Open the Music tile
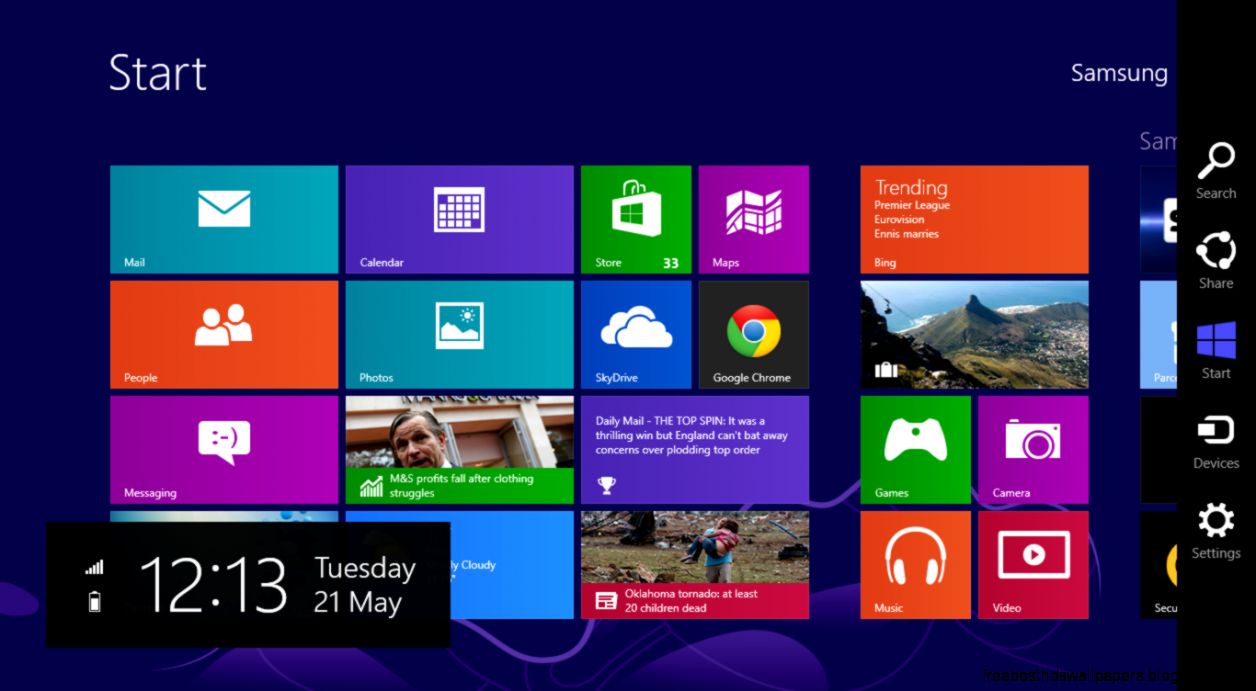Viewport: 1256px width, 691px height. [x=915, y=565]
